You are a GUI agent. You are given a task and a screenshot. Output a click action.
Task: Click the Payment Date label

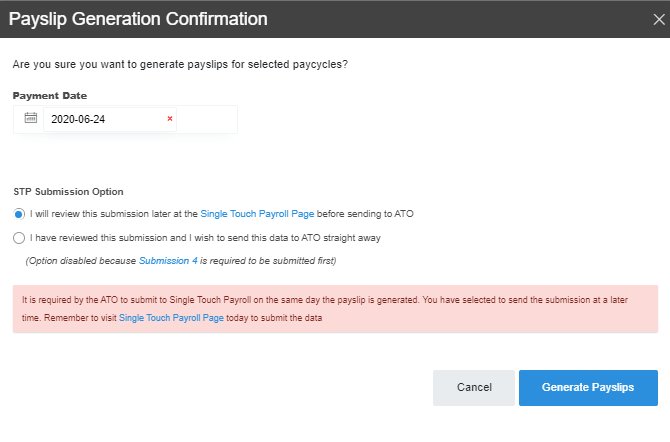click(x=50, y=96)
